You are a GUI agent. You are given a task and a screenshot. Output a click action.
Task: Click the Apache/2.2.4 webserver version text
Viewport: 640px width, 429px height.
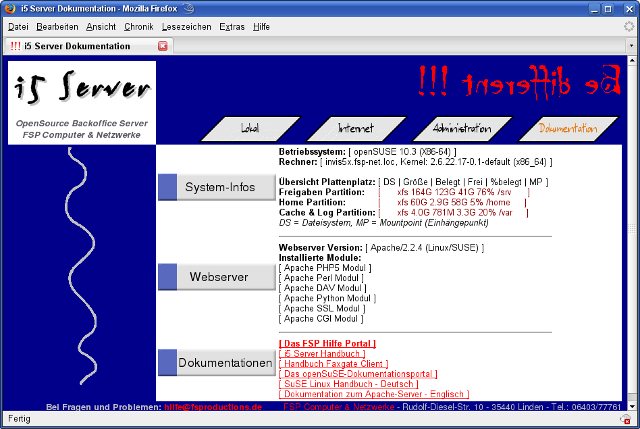pyautogui.click(x=424, y=248)
